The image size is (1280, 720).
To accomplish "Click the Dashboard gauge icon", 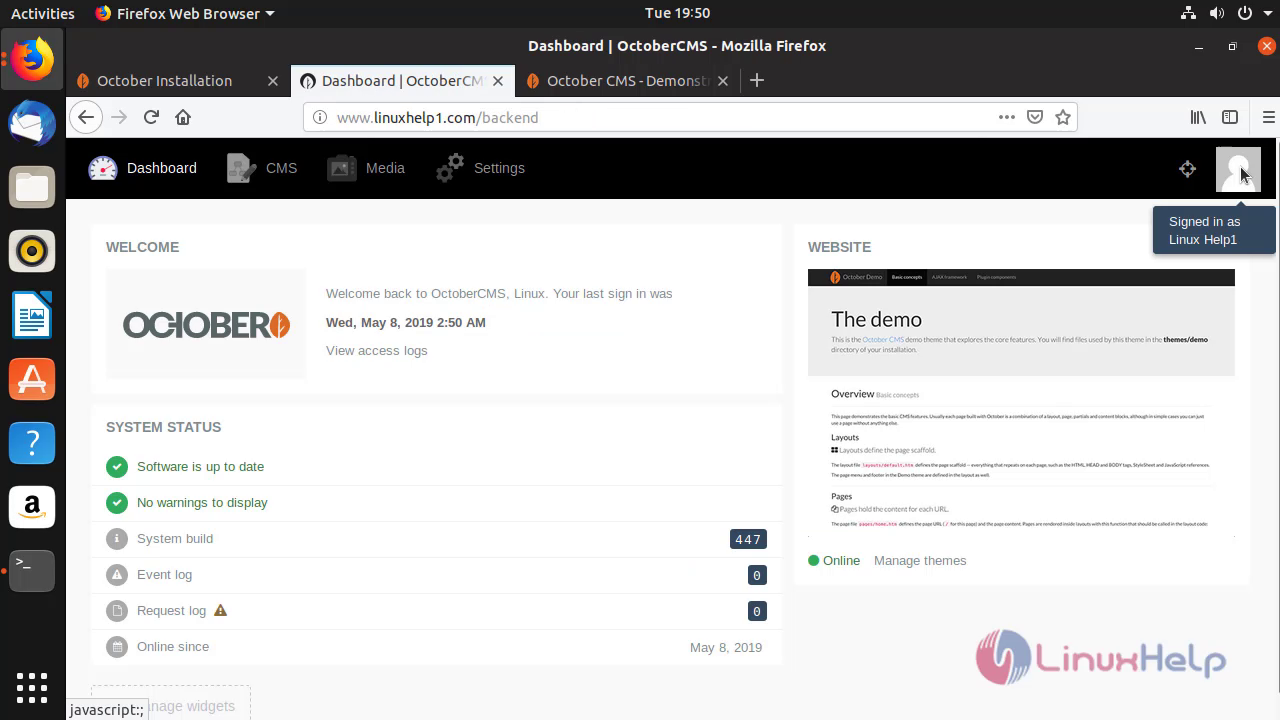I will 103,168.
